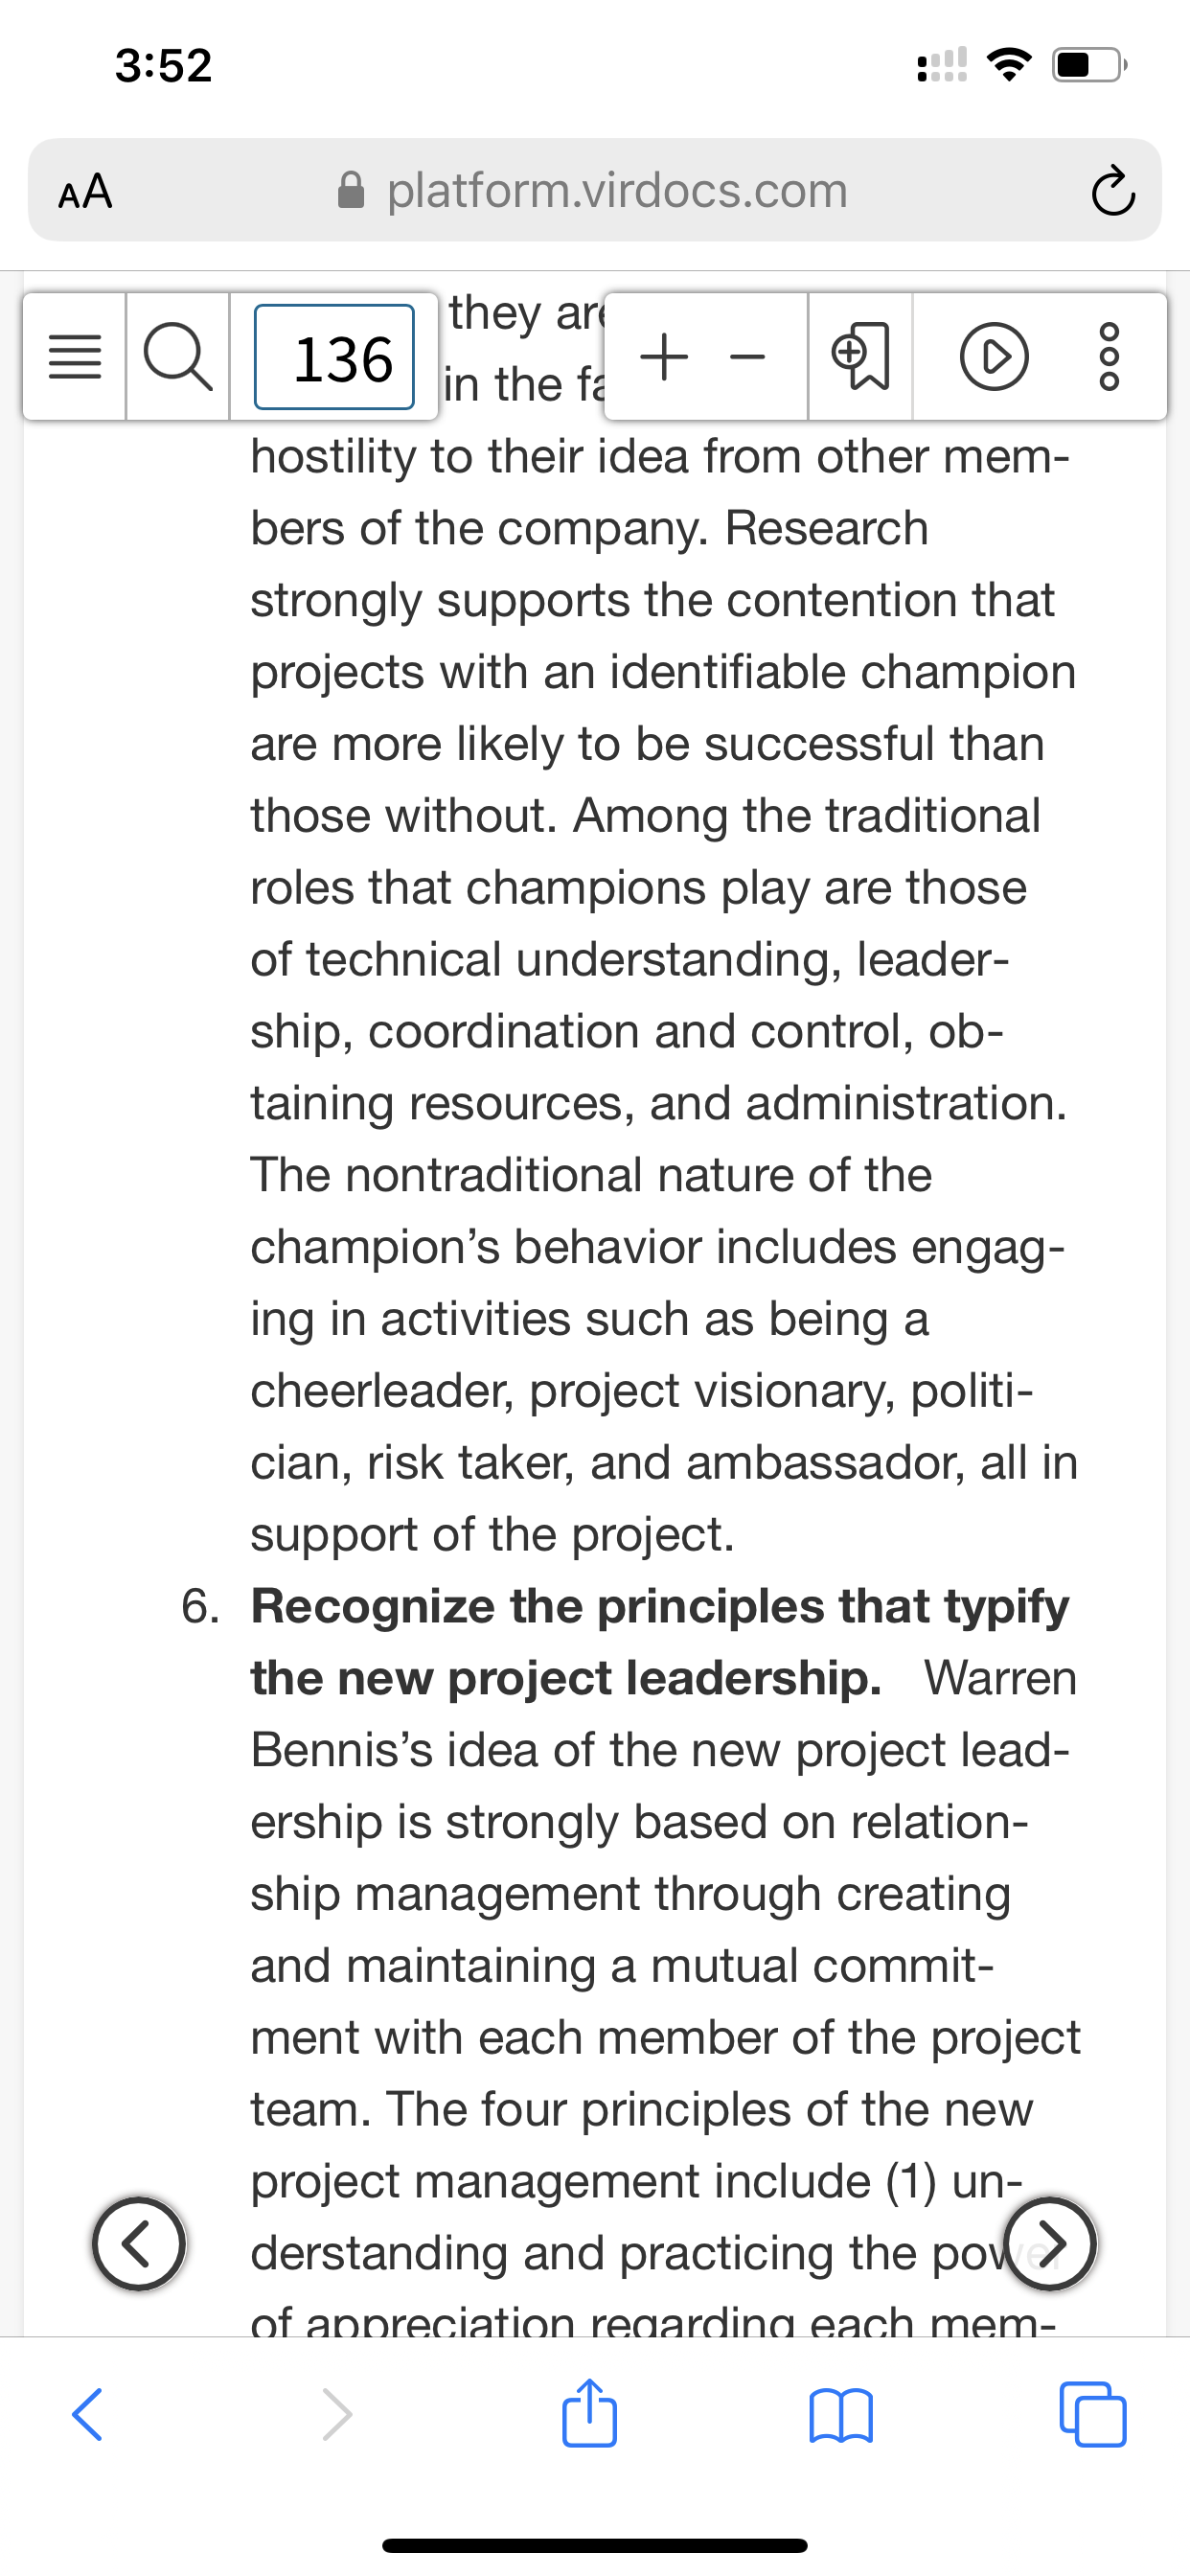1190x2576 pixels.
Task: Show open Safari tabs
Action: [x=1092, y=2415]
